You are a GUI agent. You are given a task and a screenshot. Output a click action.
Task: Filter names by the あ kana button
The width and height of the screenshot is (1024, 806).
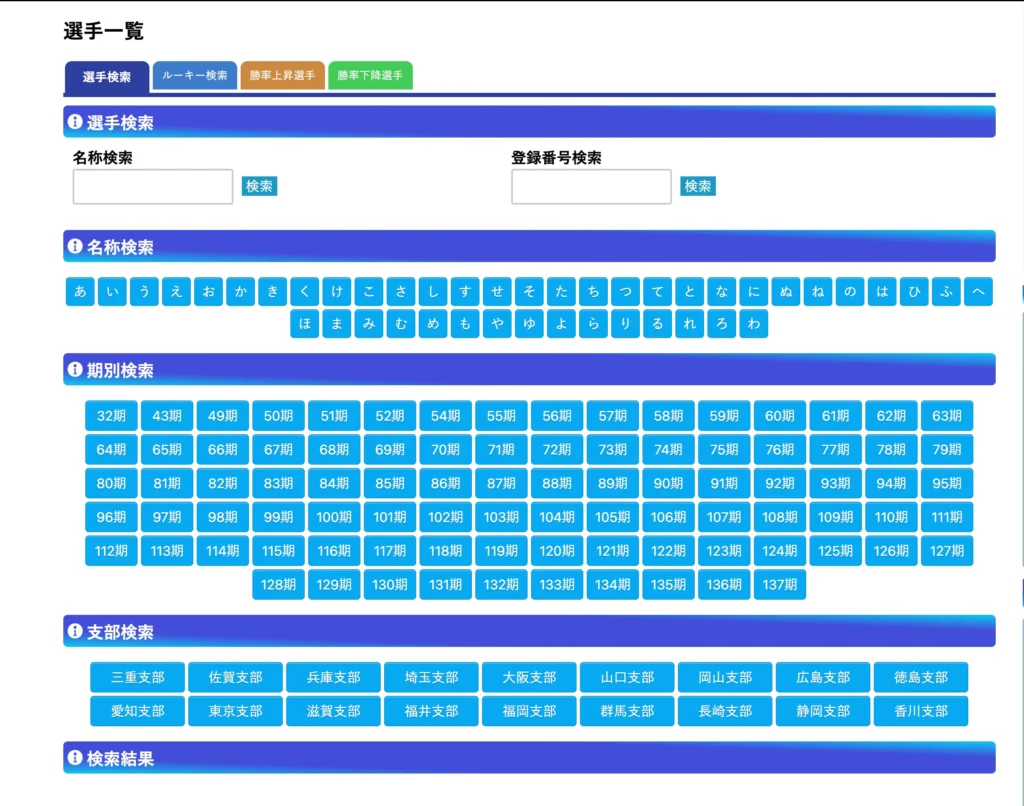click(x=80, y=292)
